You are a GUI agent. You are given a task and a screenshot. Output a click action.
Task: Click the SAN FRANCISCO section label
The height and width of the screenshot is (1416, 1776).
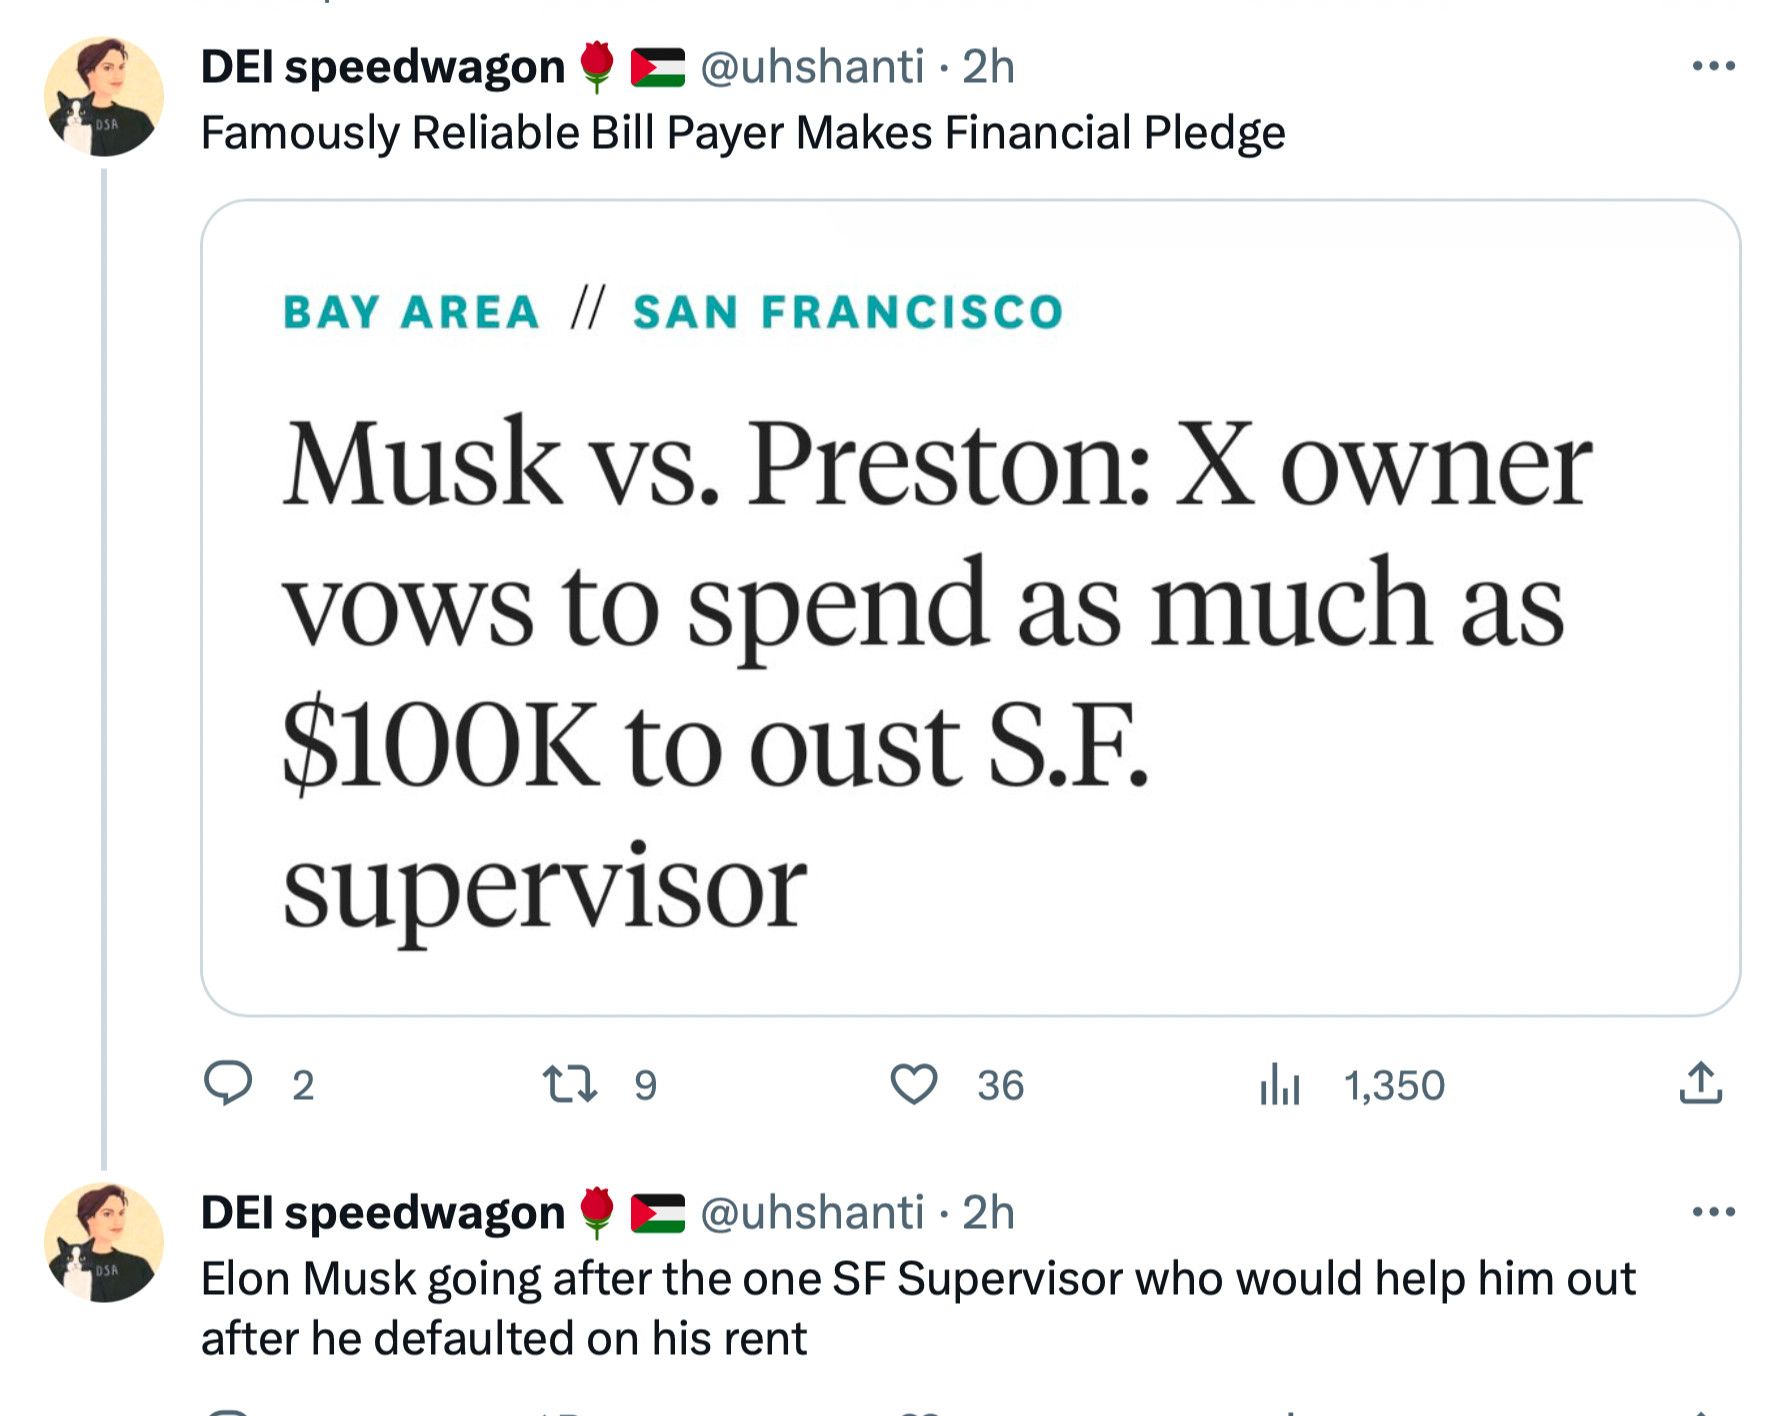tap(848, 312)
